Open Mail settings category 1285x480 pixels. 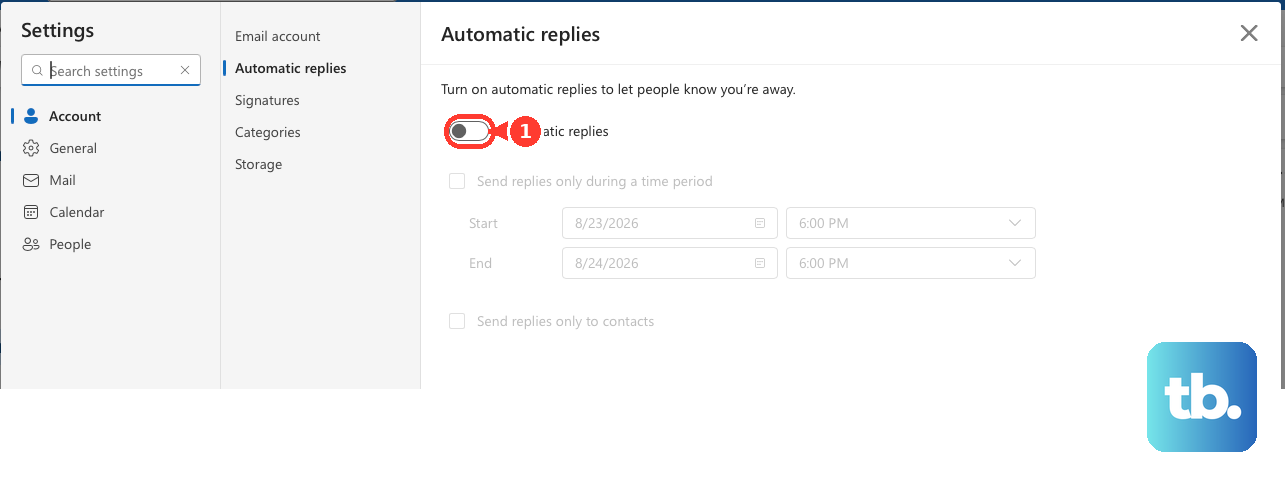point(110,180)
